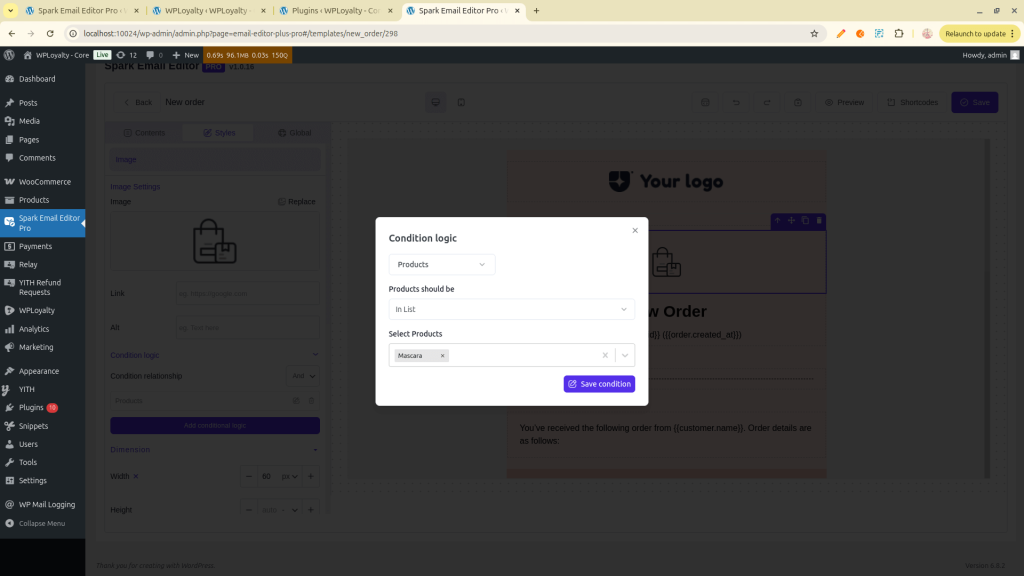Open the And condition relationship dropdown
Screen dimensions: 1024x576
(x=303, y=376)
